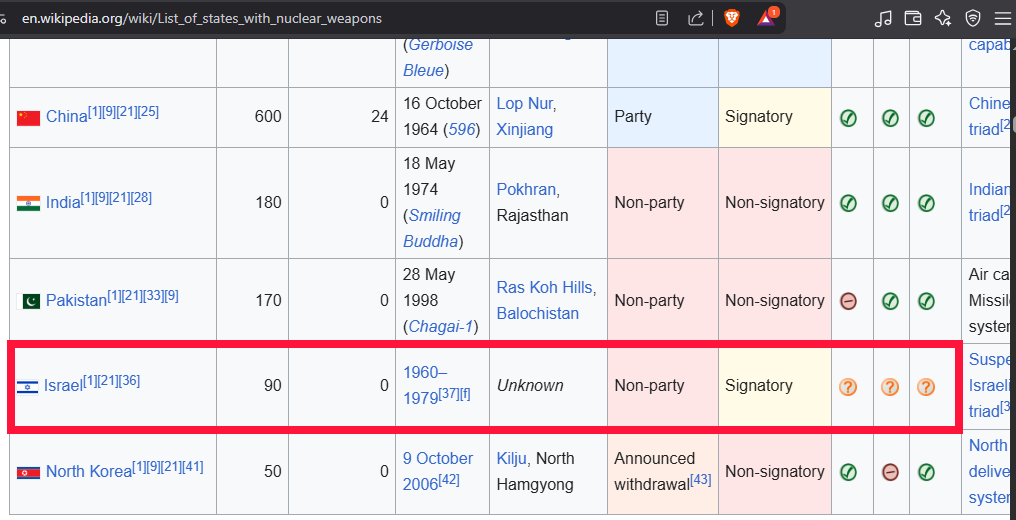This screenshot has width=1016, height=520.
Task: Open the Kilju link
Action: (512, 458)
